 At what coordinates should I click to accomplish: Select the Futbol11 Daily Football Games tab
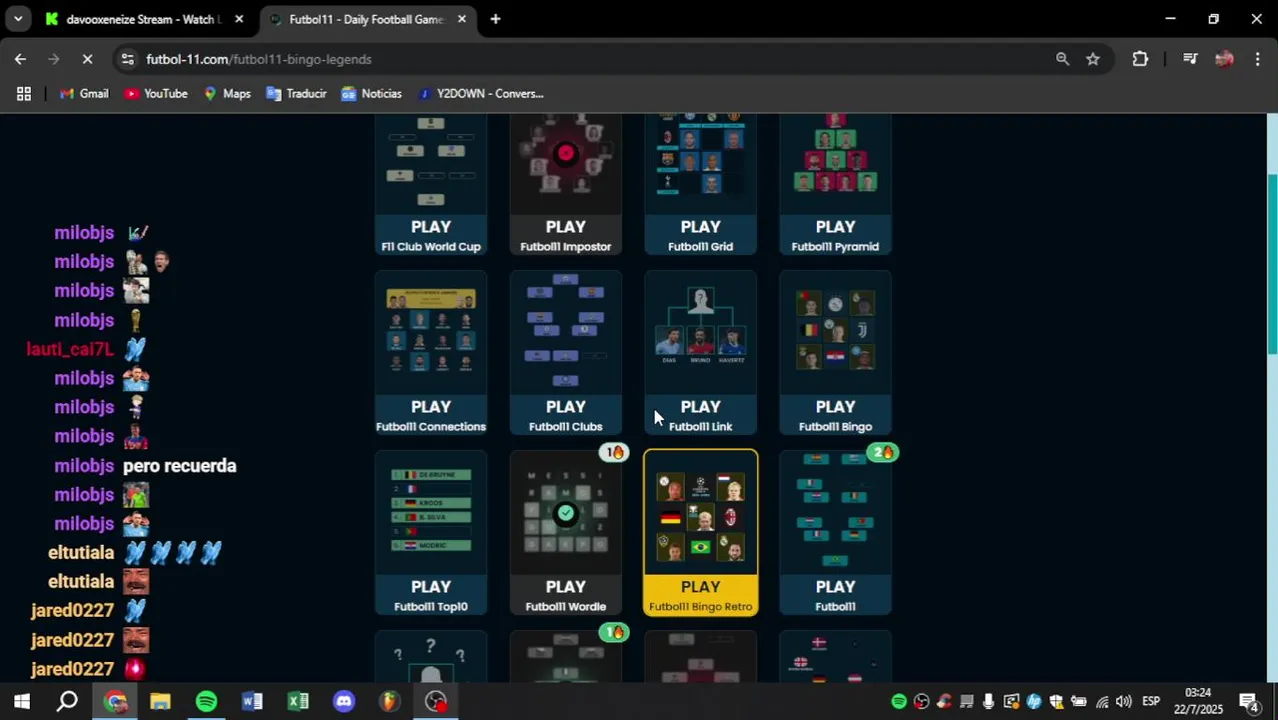[366, 19]
